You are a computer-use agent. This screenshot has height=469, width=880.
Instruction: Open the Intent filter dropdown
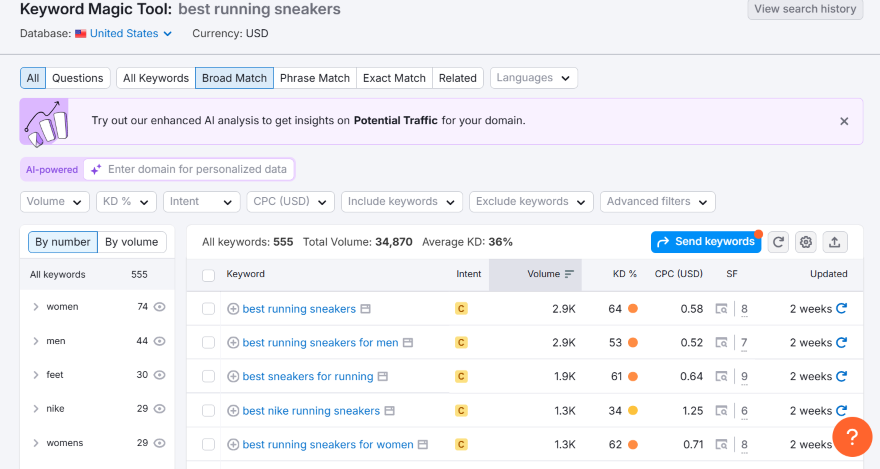coord(201,202)
